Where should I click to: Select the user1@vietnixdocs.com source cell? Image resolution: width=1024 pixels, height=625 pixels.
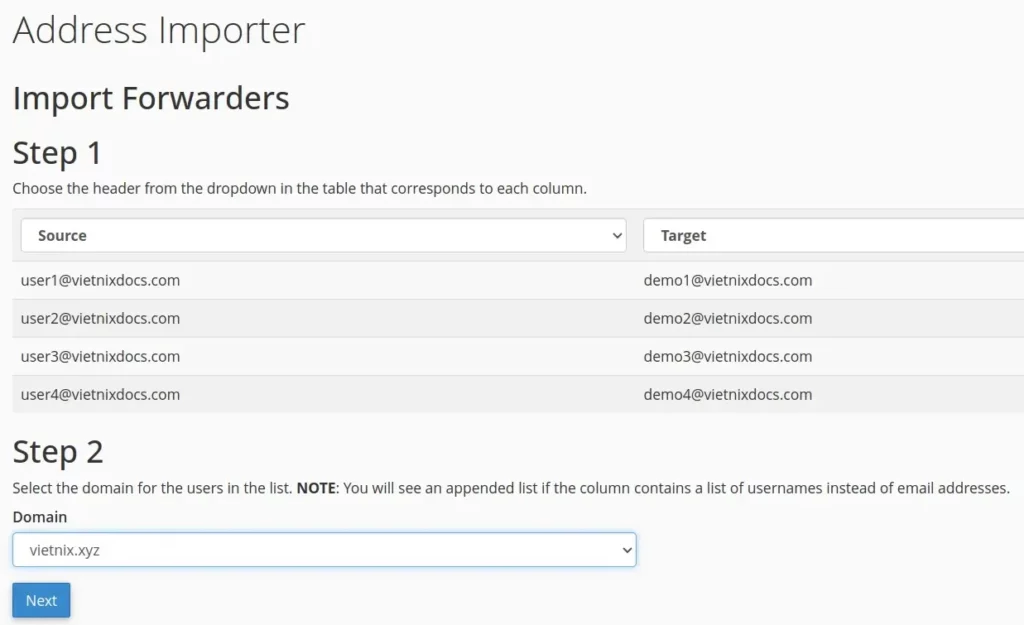tap(100, 280)
